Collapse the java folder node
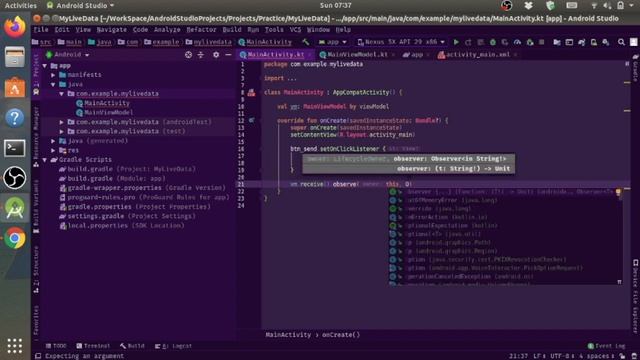Image resolution: width=640 pixels, height=360 pixels. click(53, 84)
